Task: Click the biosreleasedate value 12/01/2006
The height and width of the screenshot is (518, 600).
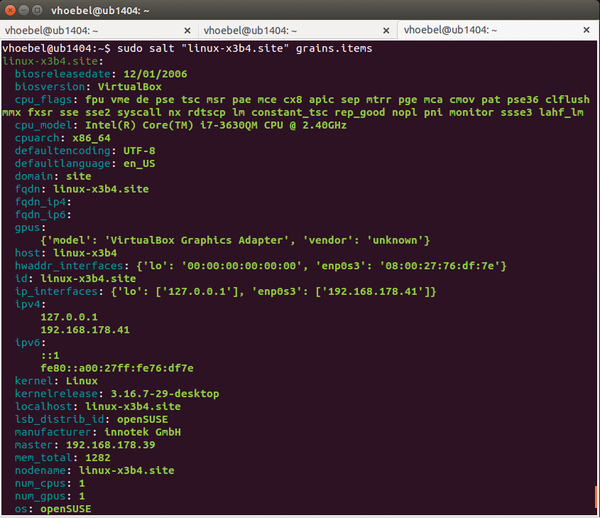Action: pyautogui.click(x=155, y=74)
